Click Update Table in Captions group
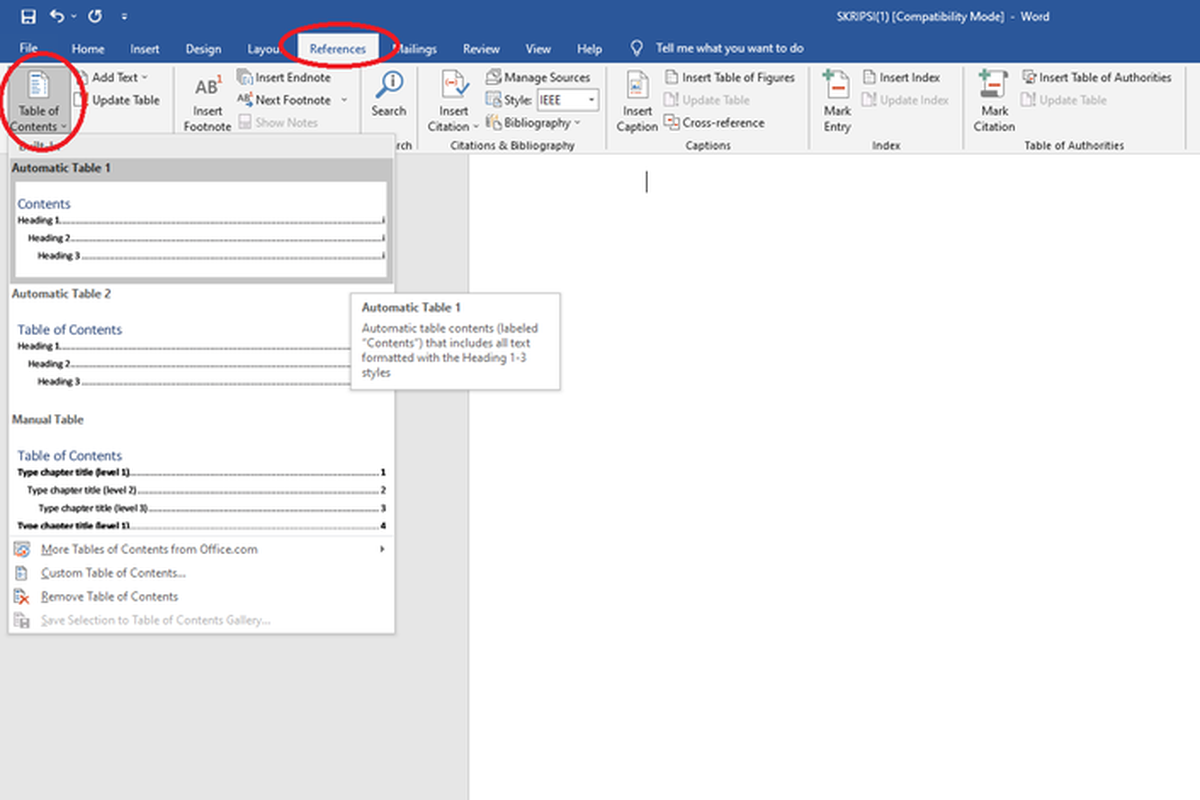The width and height of the screenshot is (1200, 800). (707, 100)
